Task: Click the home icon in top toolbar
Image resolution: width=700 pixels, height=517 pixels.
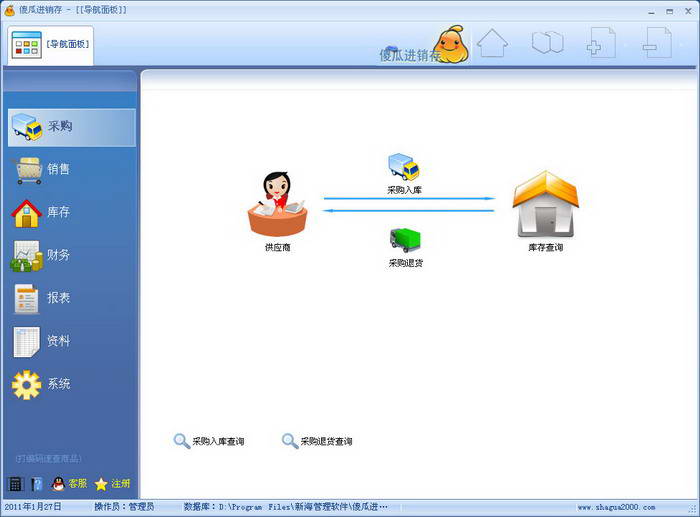Action: 492,43
